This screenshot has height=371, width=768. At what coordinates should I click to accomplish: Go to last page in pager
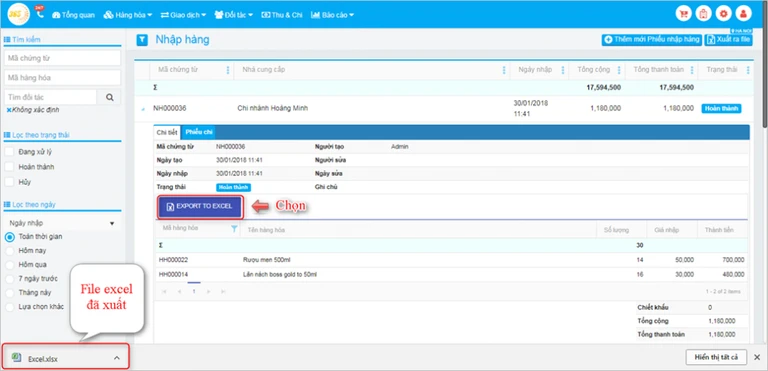pyautogui.click(x=223, y=292)
